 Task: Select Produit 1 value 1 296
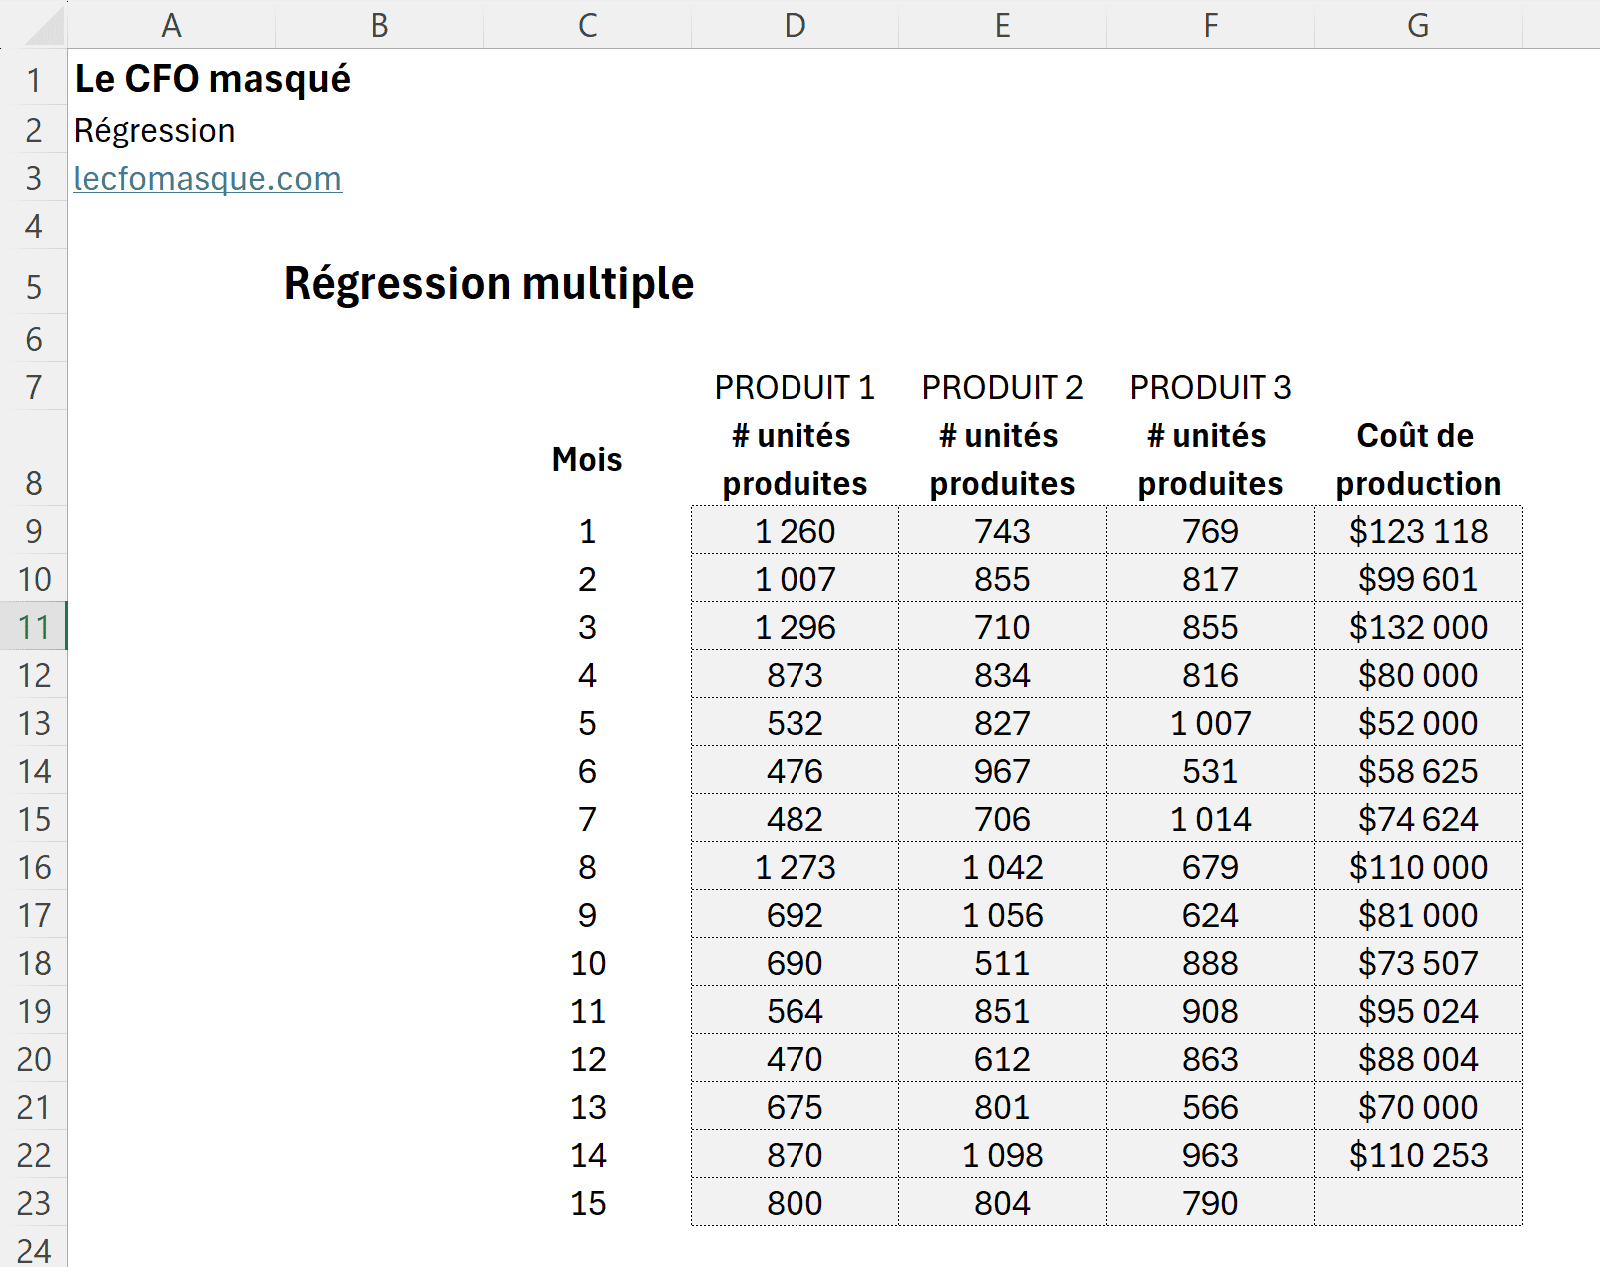coord(794,627)
